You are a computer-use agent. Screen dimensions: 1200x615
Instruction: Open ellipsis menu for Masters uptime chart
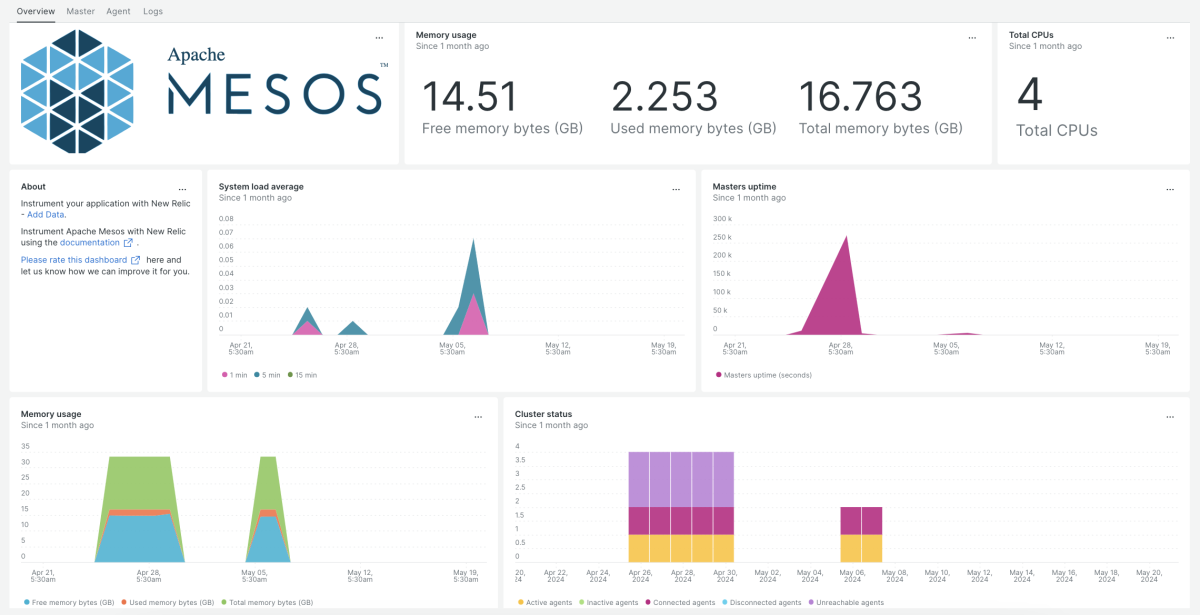(1170, 188)
